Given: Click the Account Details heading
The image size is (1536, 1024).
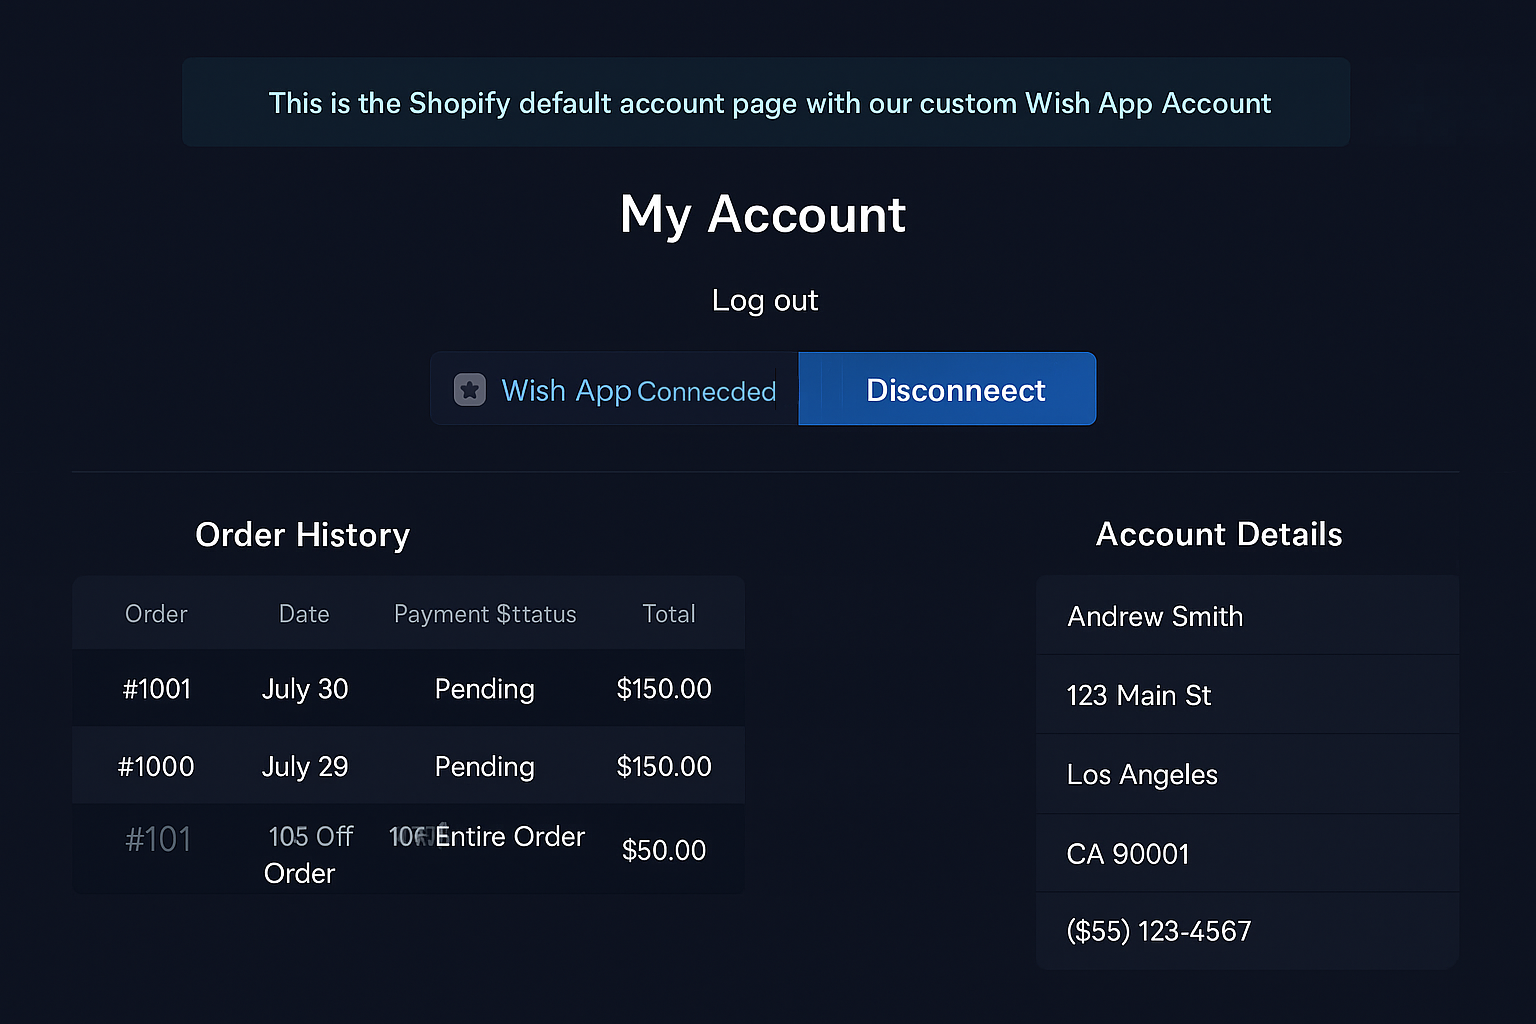Looking at the screenshot, I should [x=1219, y=534].
